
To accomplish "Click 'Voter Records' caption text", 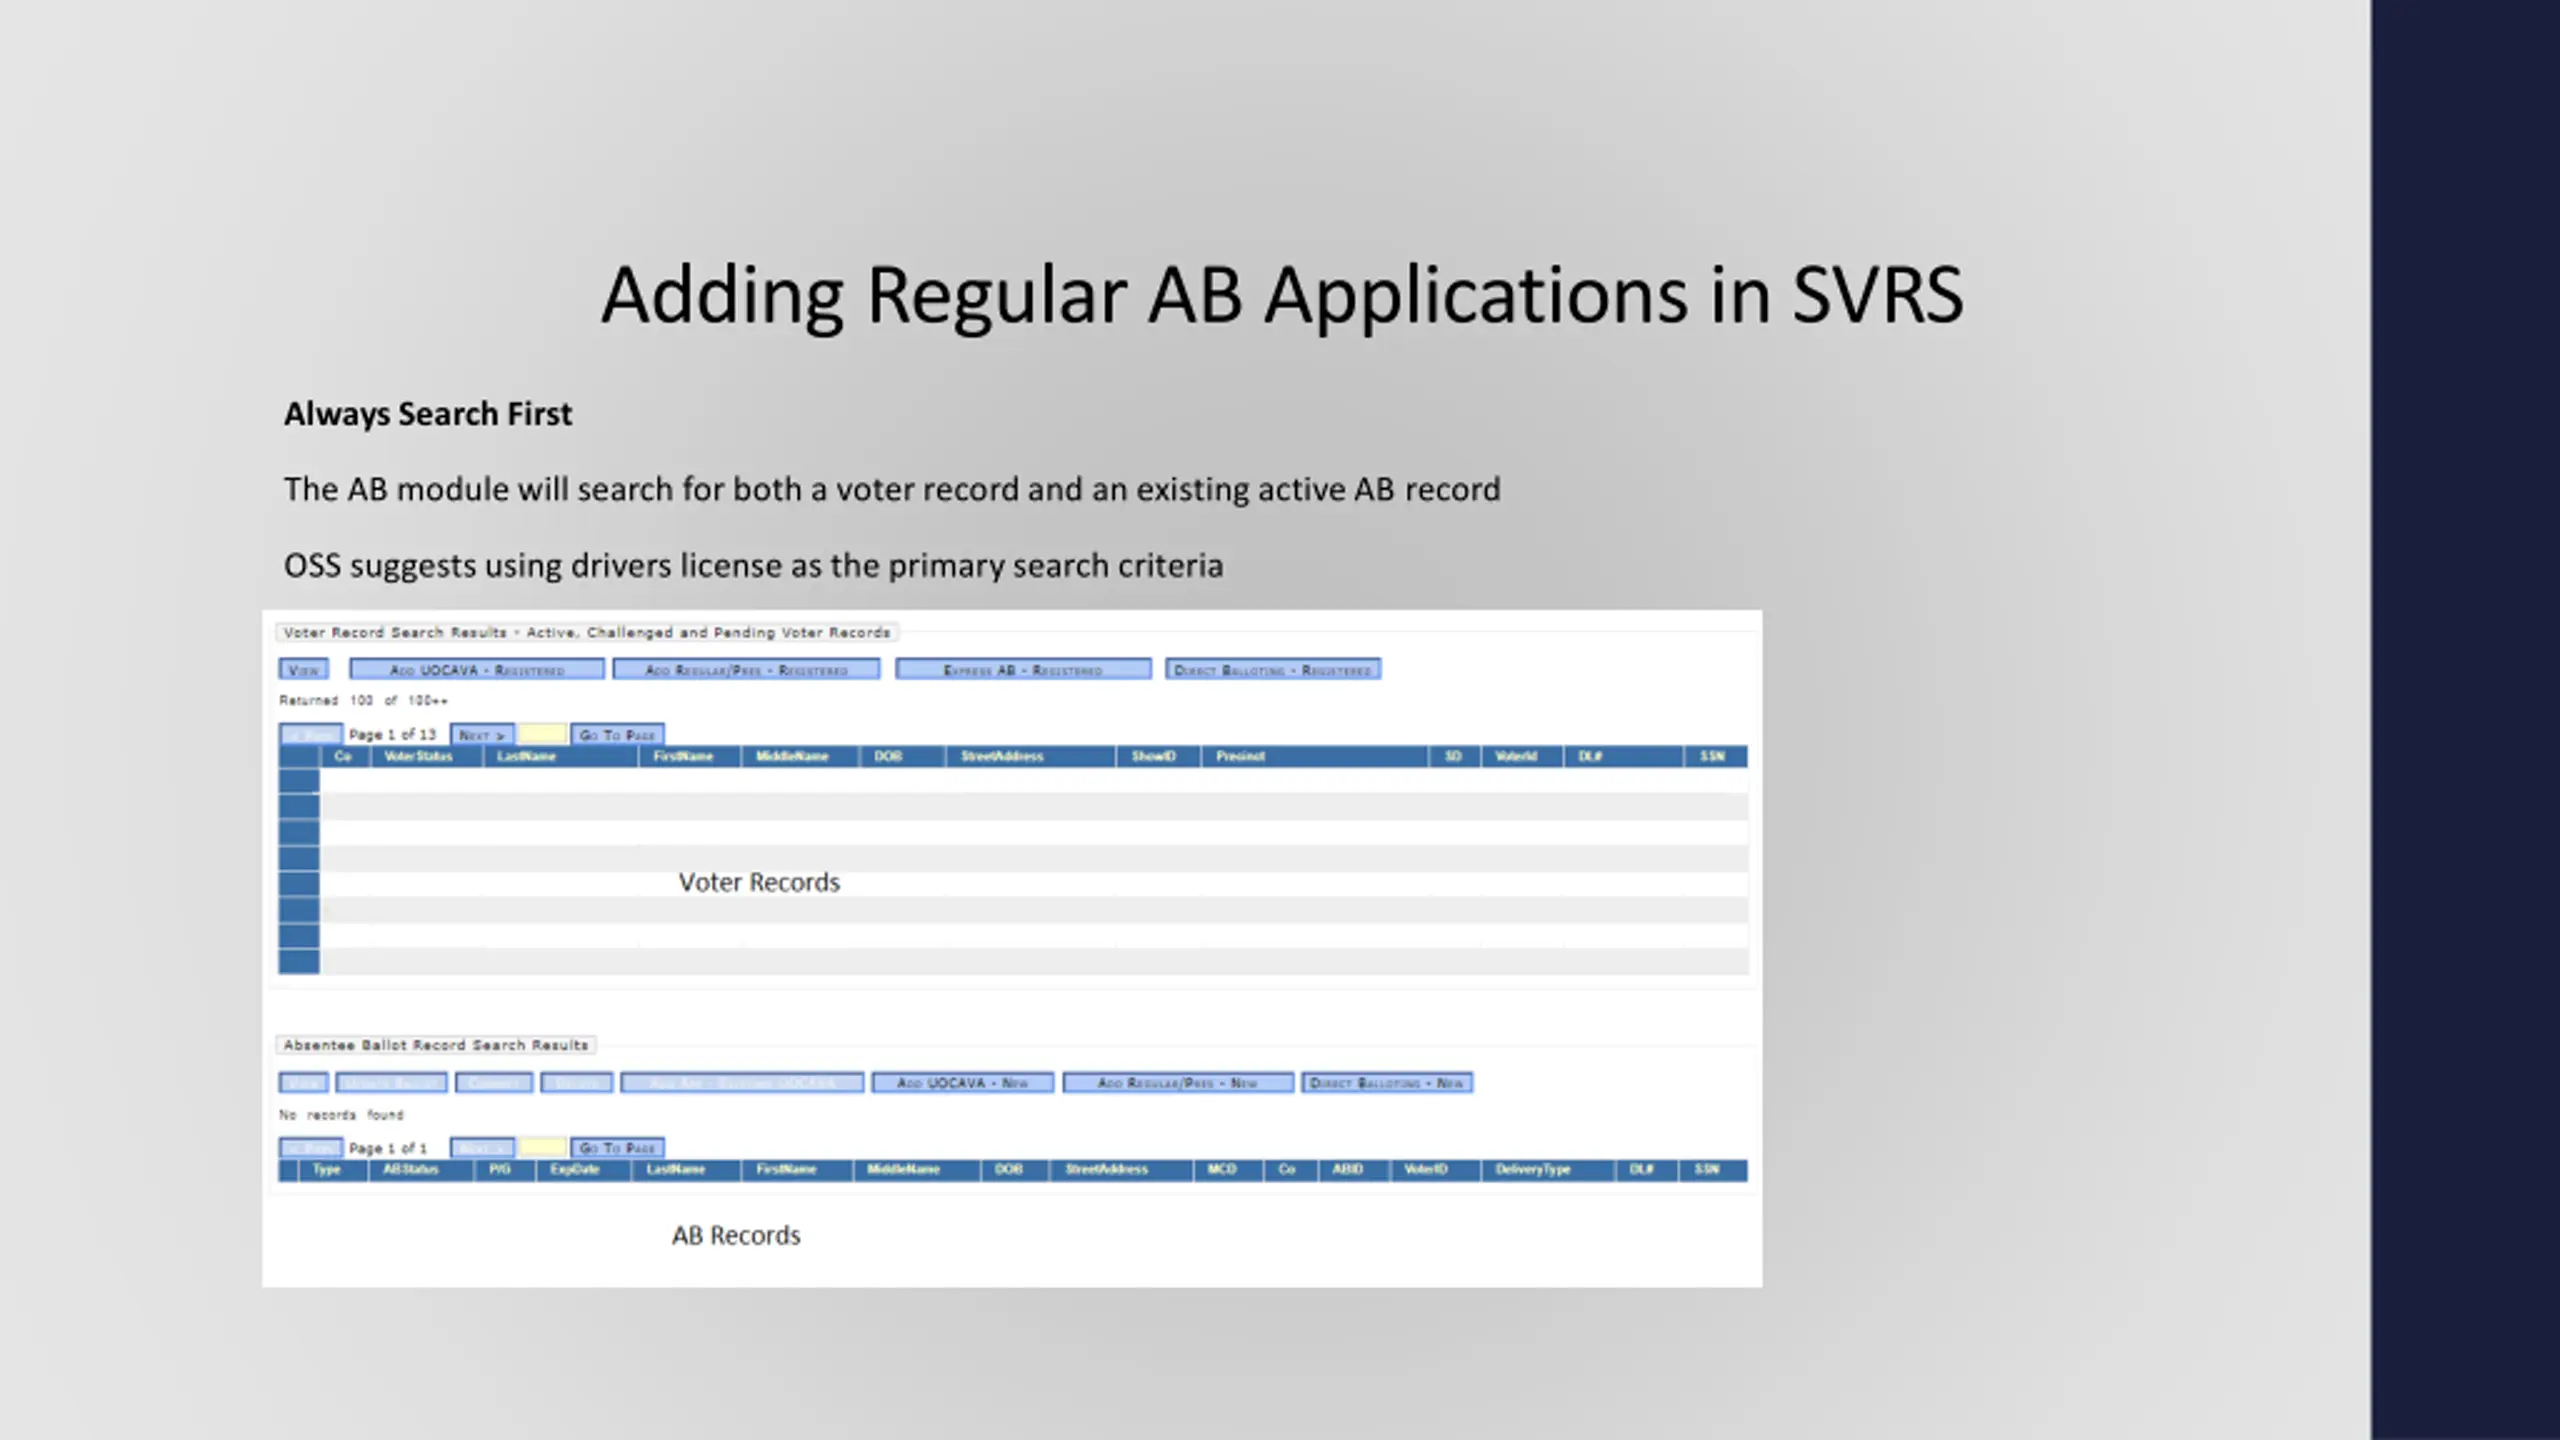I will point(759,882).
